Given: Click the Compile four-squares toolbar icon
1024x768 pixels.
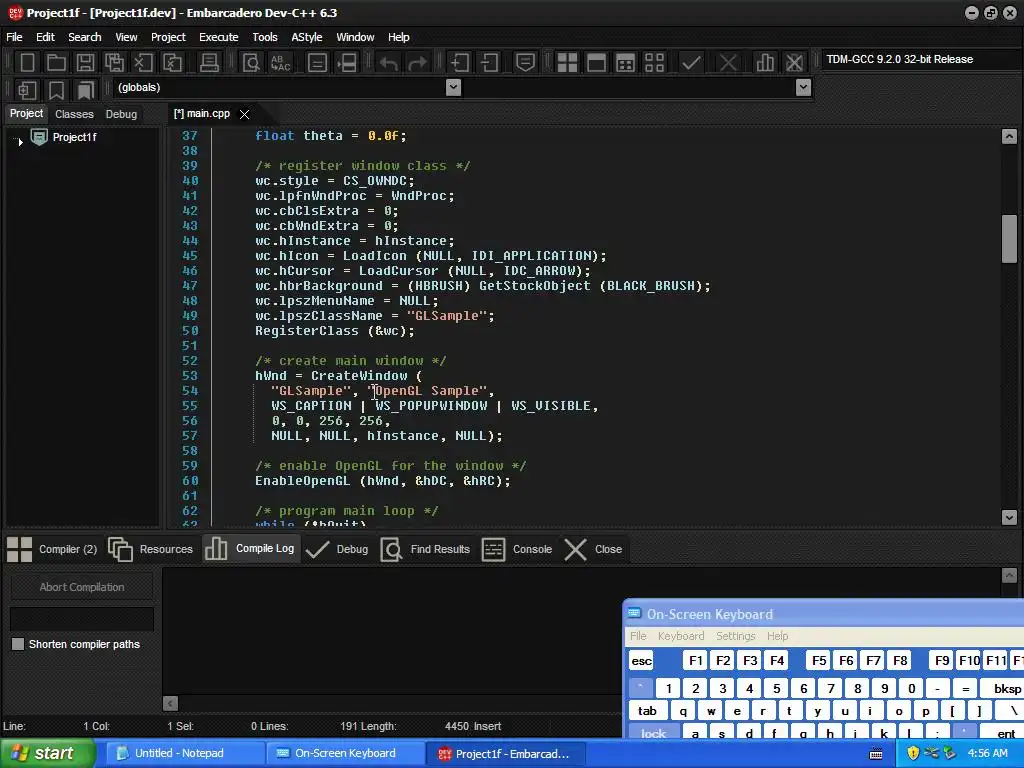Looking at the screenshot, I should [567, 63].
